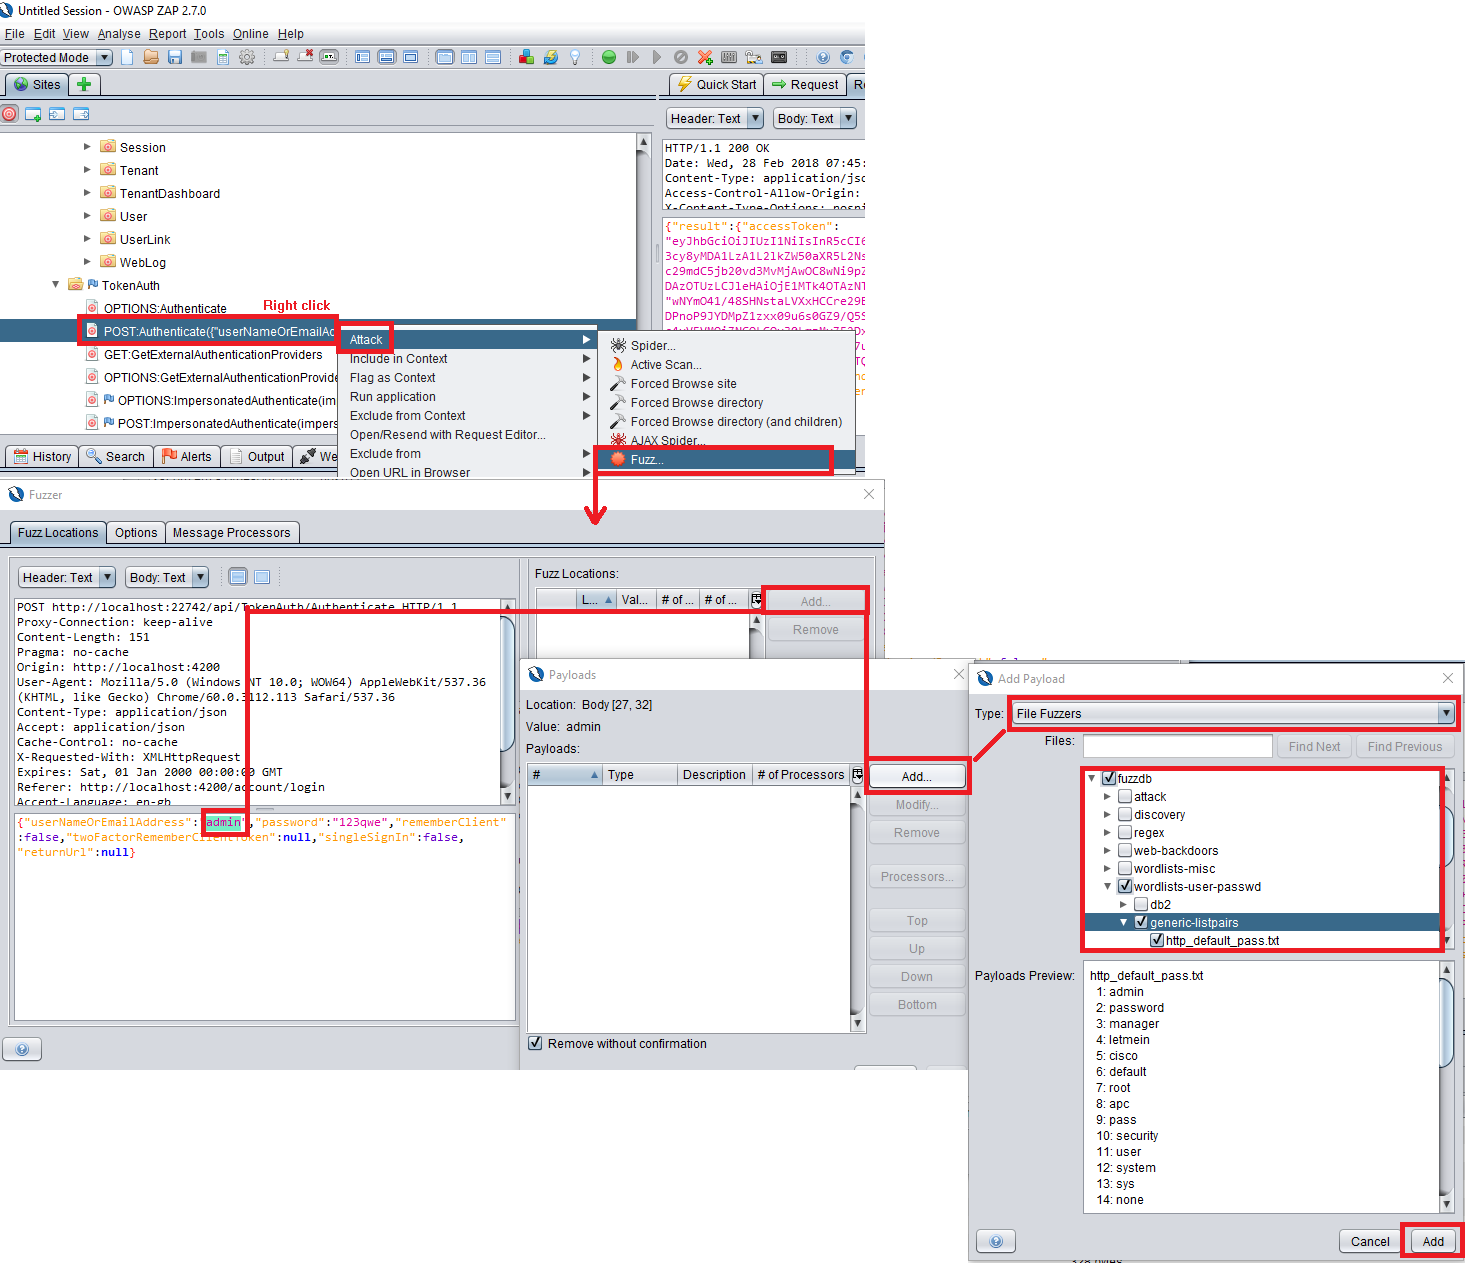Open the Body: Text dropdown in Fuzzer
Screen dimensions: 1472x1268
point(167,578)
